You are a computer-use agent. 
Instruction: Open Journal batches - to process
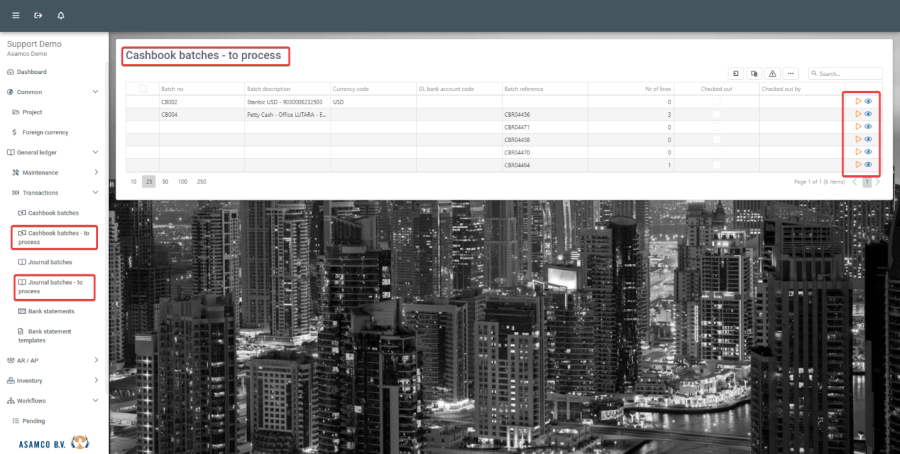59,287
